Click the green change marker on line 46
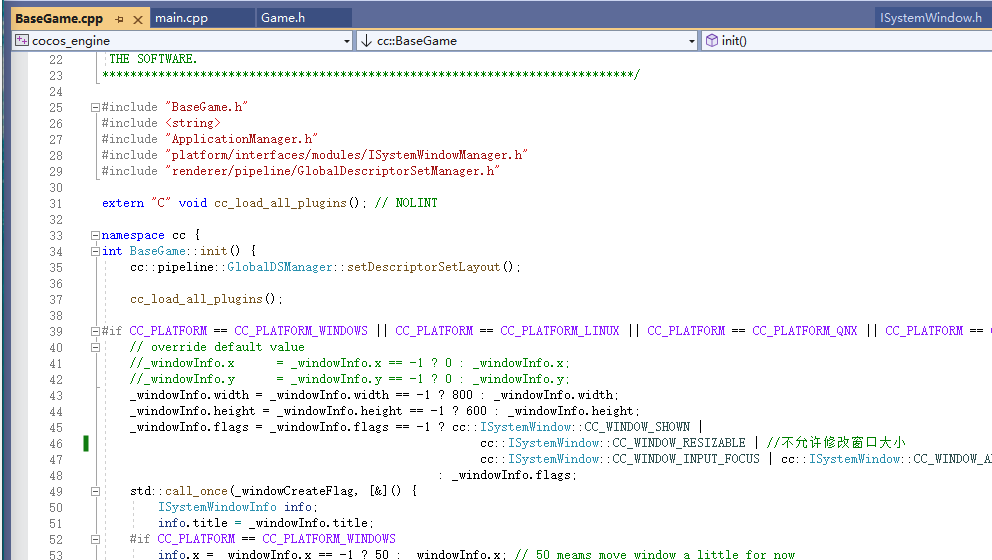The width and height of the screenshot is (992, 560). pyautogui.click(x=86, y=443)
